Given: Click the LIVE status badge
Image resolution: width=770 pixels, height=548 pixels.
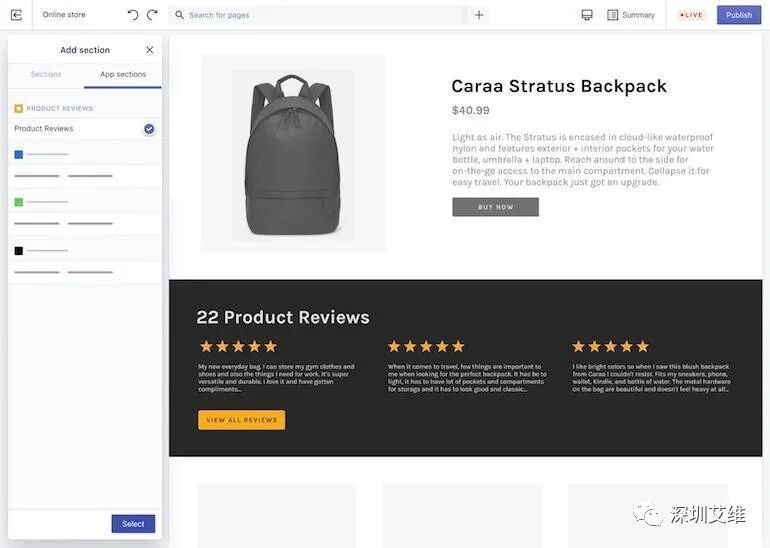Looking at the screenshot, I should [x=691, y=15].
